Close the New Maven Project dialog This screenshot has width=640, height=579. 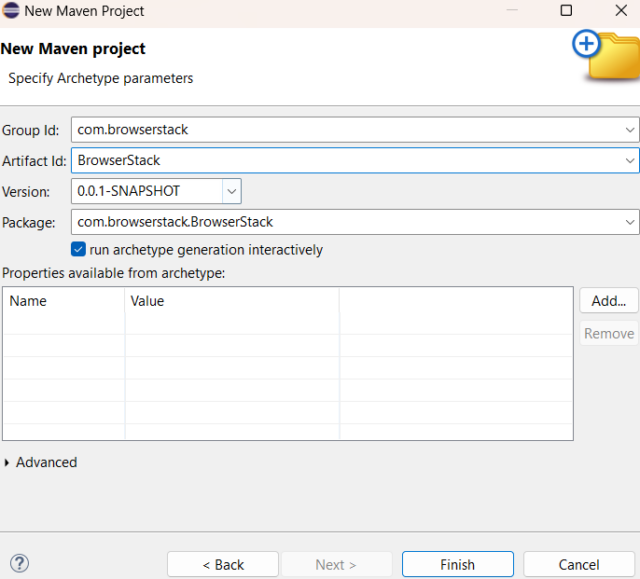pyautogui.click(x=621, y=10)
